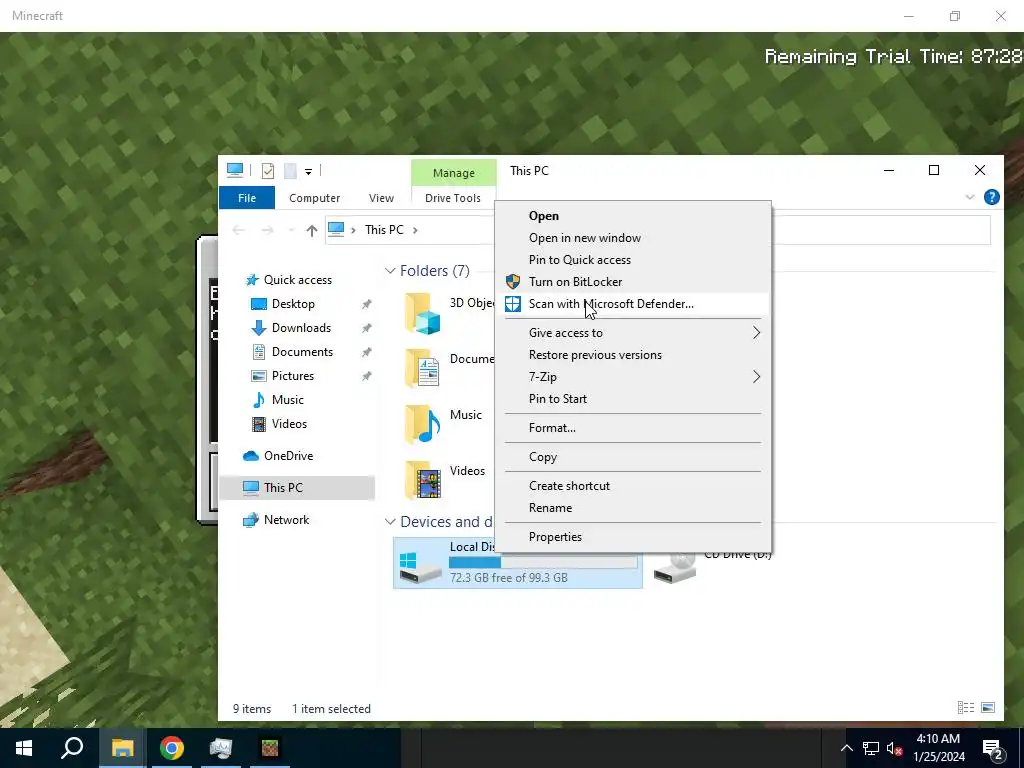Select the CD Drive (D:) icon

pos(675,567)
